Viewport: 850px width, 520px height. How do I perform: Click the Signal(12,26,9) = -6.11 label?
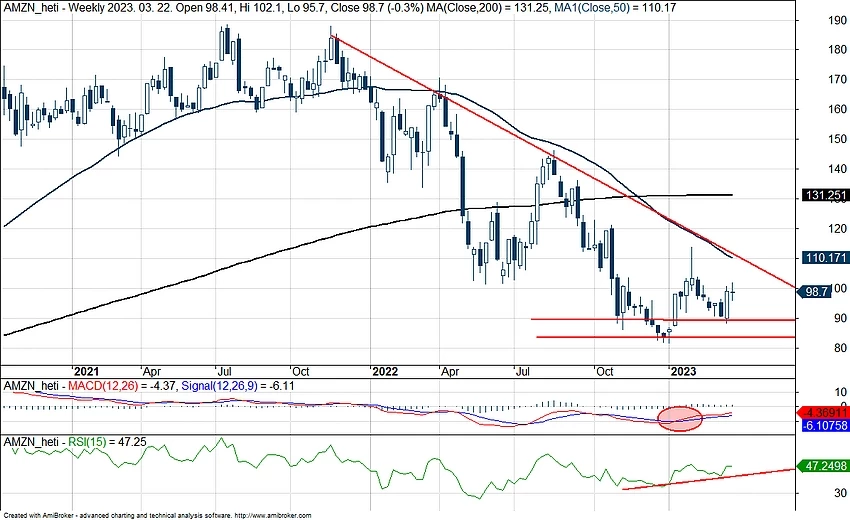pyautogui.click(x=238, y=386)
